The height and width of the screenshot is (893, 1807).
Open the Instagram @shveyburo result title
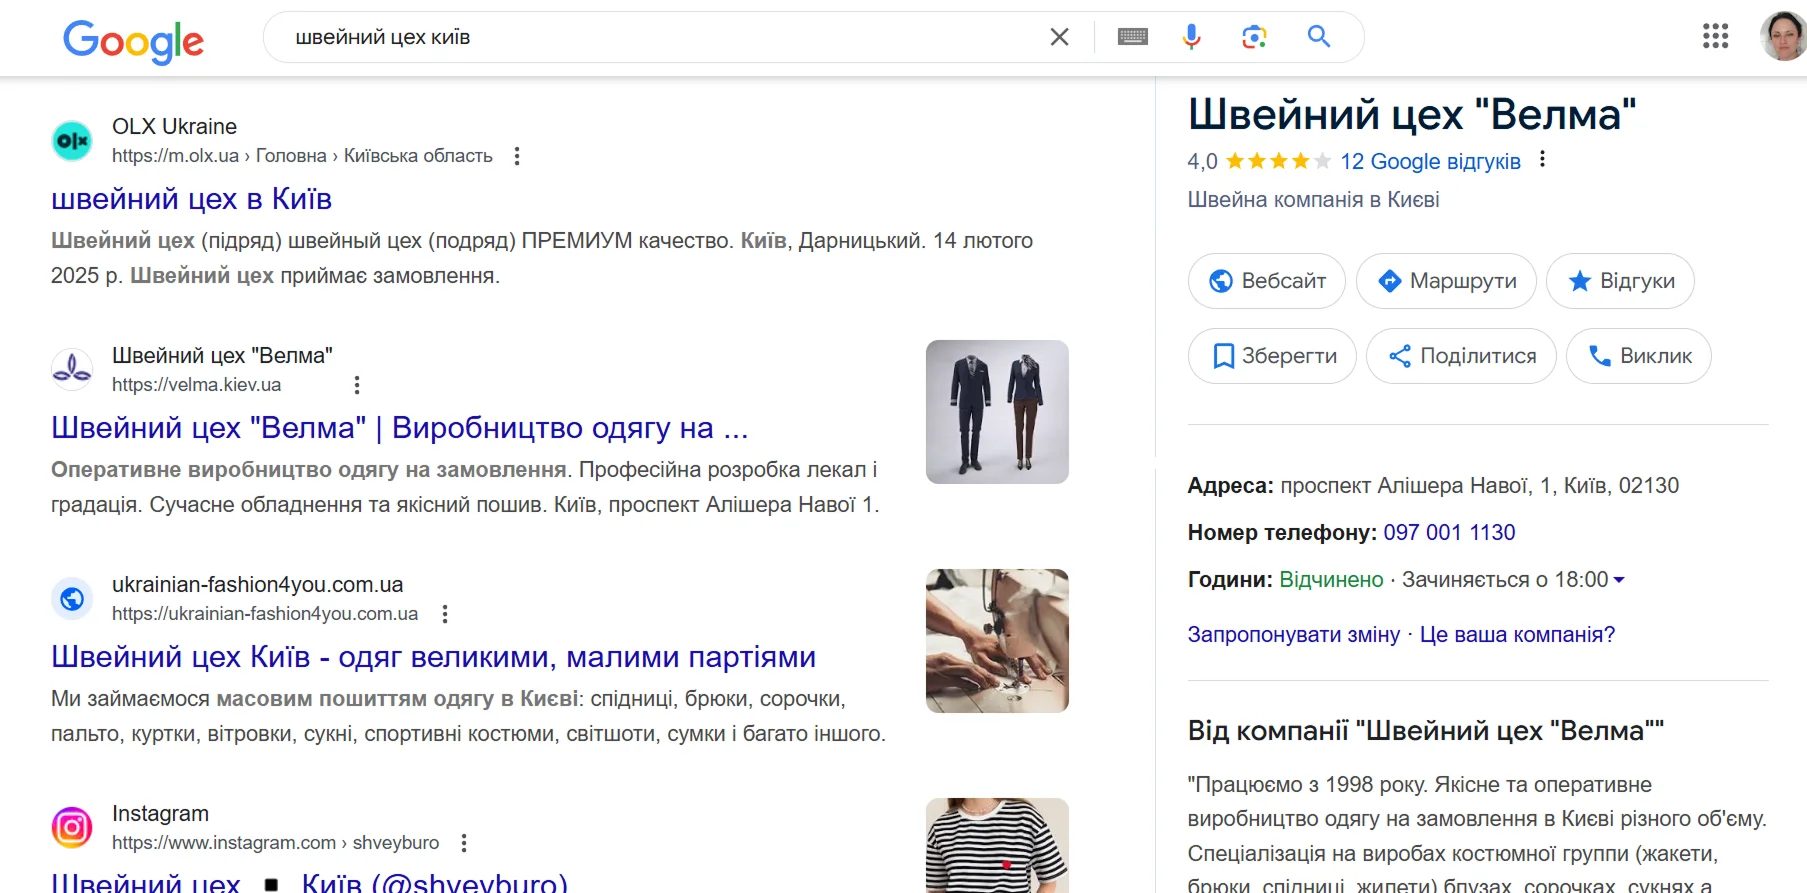tap(309, 882)
